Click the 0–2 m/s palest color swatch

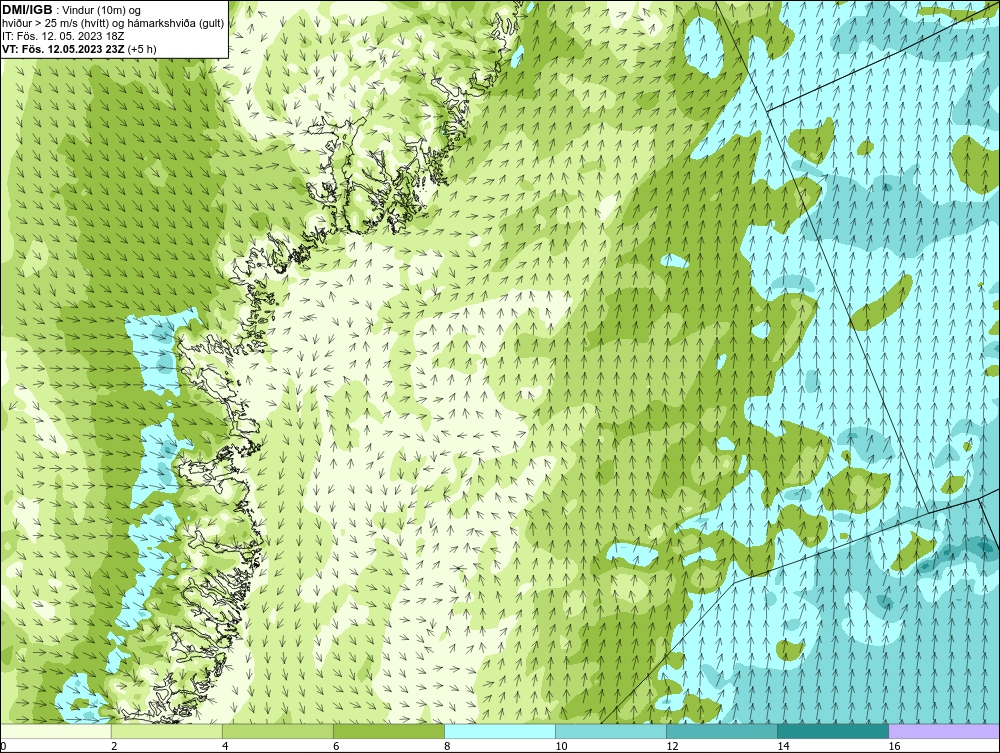pyautogui.click(x=56, y=731)
